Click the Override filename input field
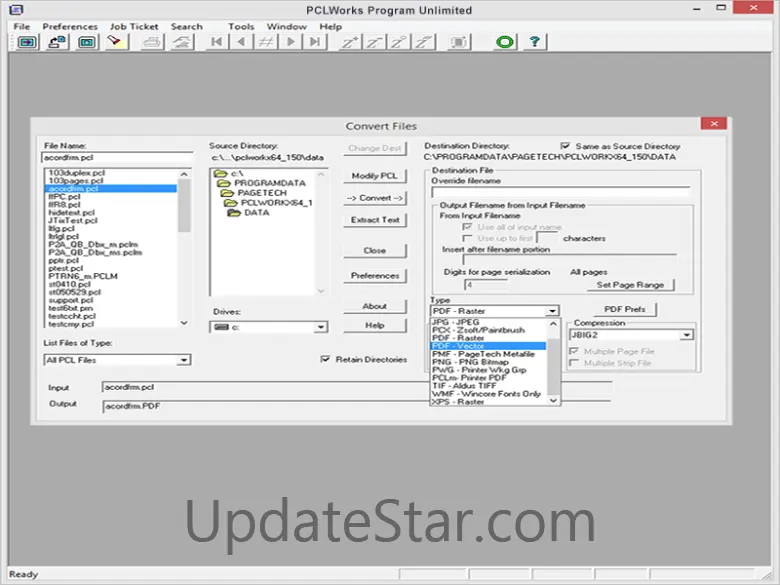Viewport: 780px width, 585px height. point(561,192)
